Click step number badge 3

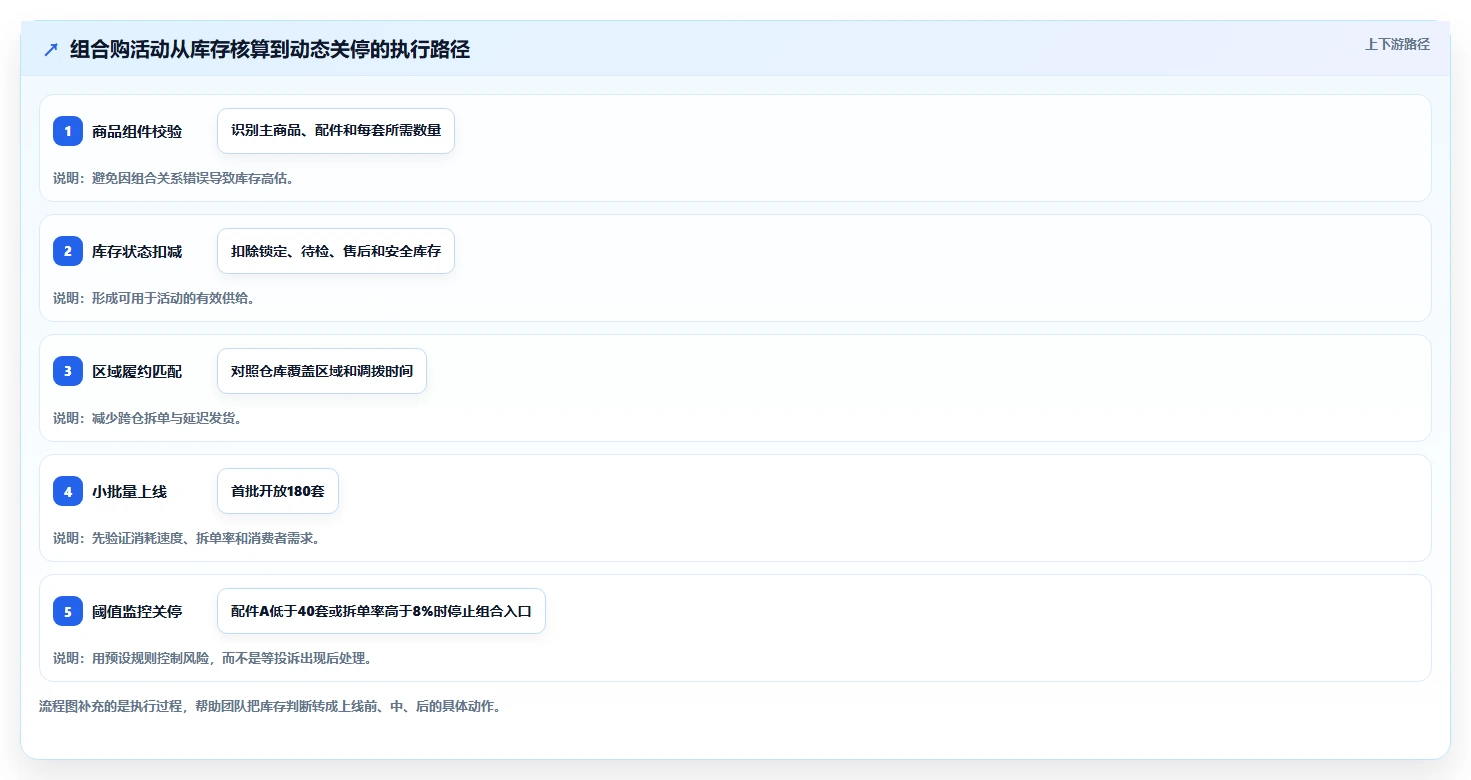68,371
